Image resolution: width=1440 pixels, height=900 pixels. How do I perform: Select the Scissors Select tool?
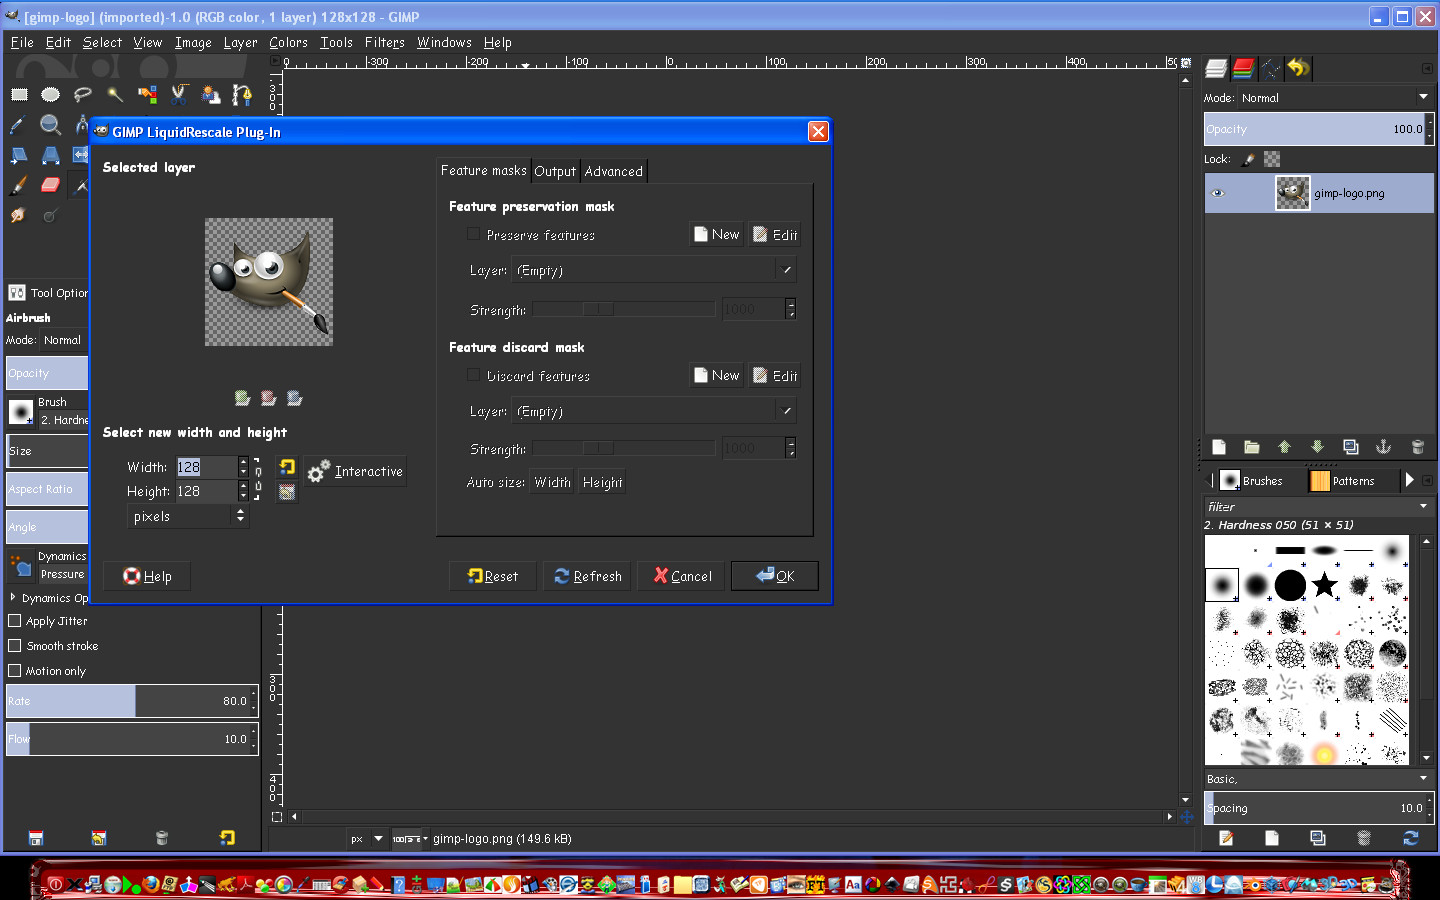pos(179,94)
